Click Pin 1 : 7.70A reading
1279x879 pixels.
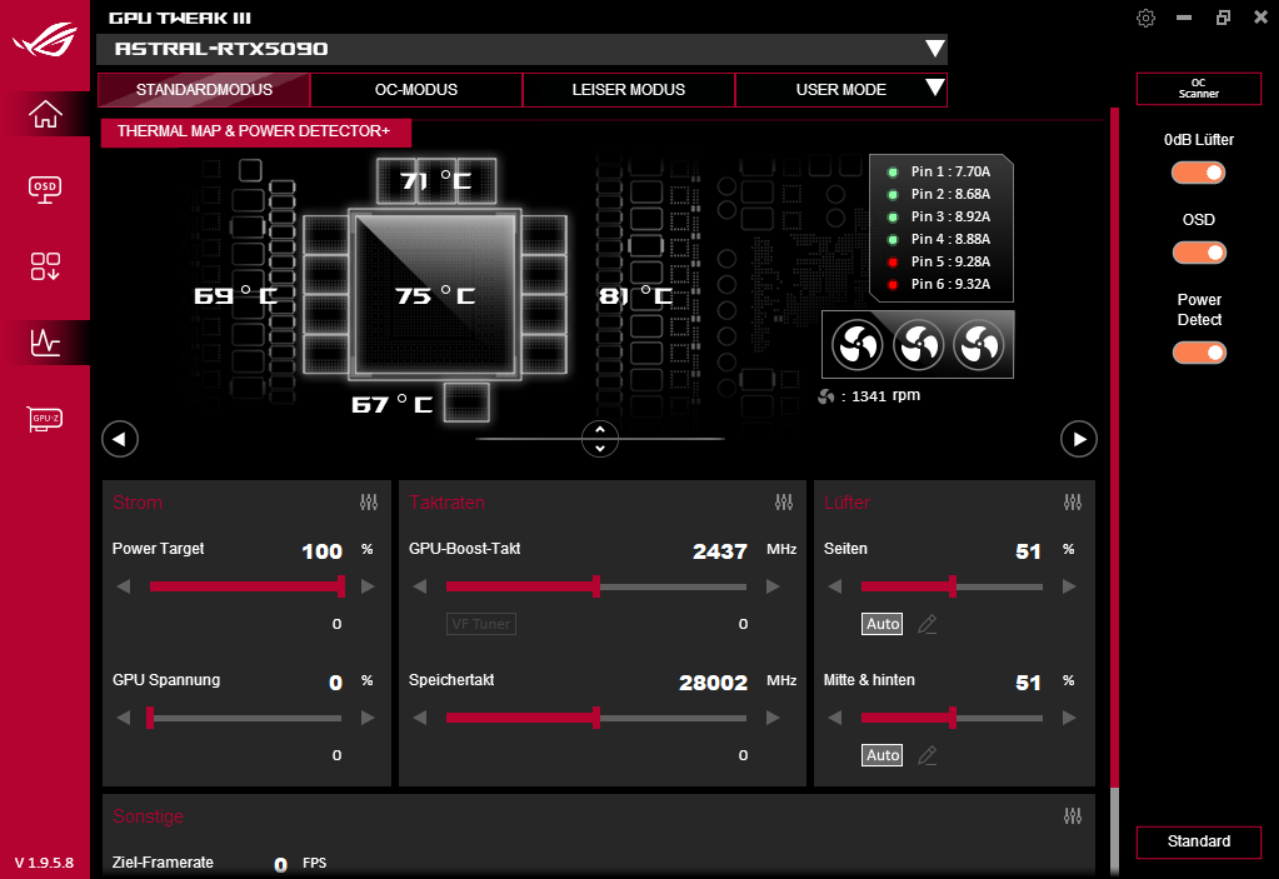(x=950, y=172)
